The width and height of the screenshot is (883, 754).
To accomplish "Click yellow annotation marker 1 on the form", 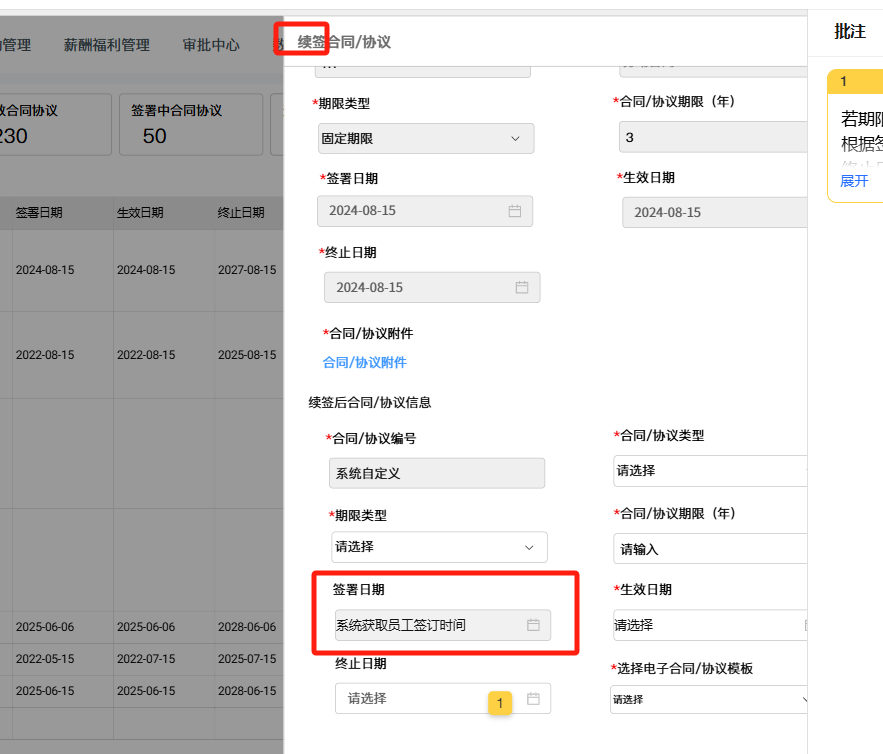I will (500, 703).
